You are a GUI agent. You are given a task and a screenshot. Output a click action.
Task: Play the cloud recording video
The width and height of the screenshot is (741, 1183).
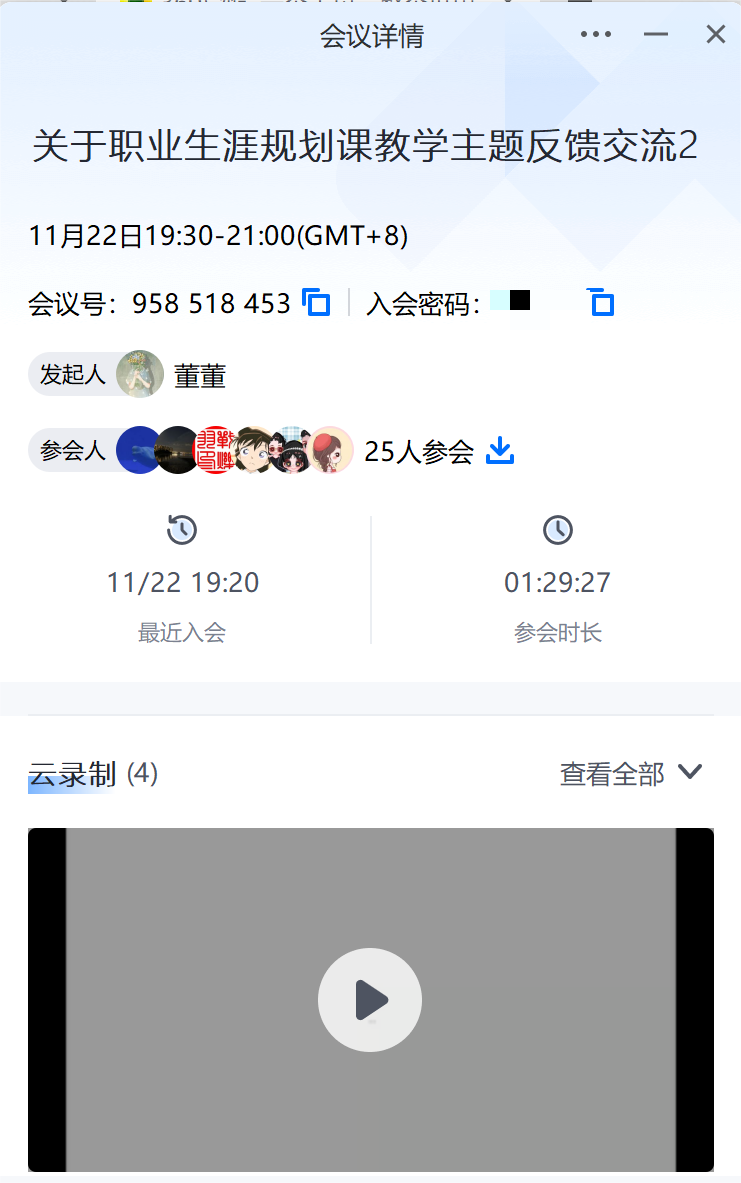370,1000
